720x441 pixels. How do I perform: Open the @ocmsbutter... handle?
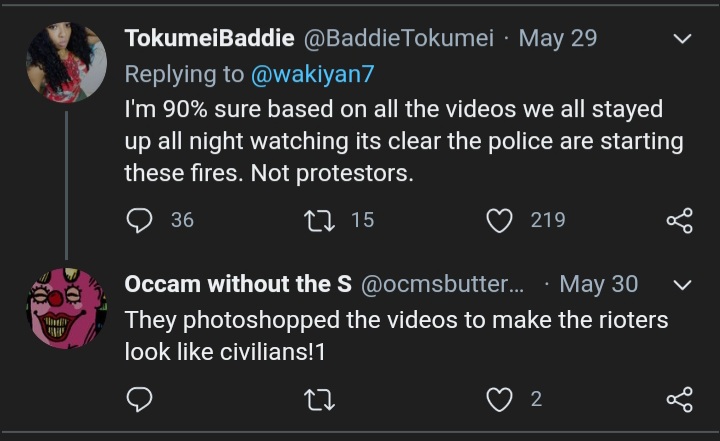click(x=442, y=284)
